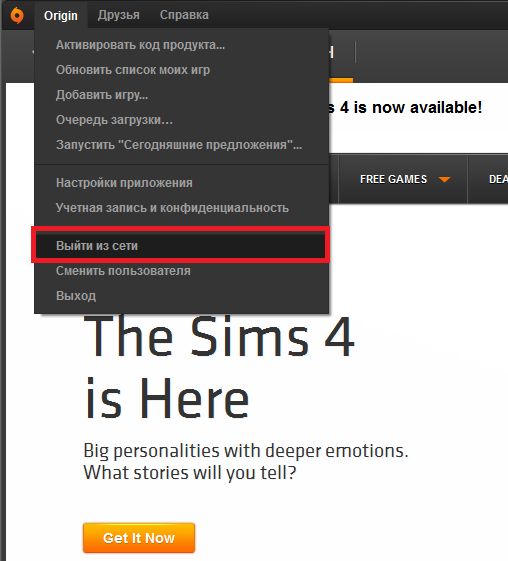Click The Sims 4 is Here headline
The width and height of the screenshot is (508, 561).
click(219, 367)
